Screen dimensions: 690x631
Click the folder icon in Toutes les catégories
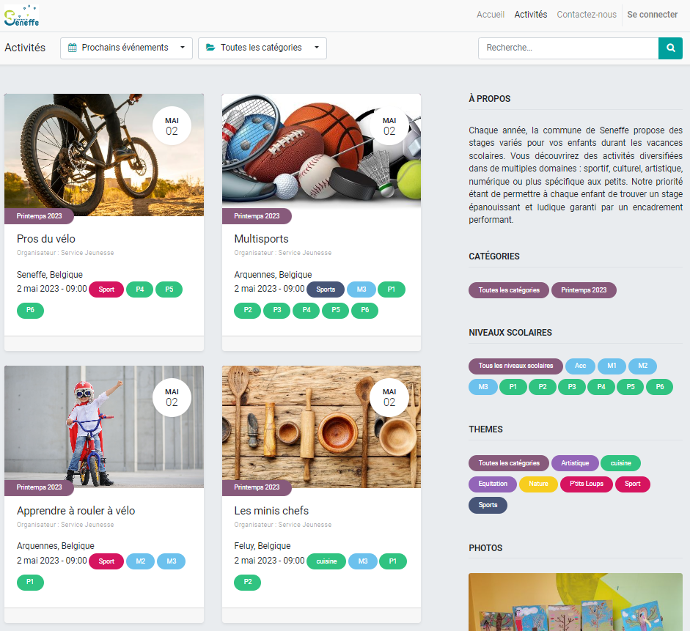point(210,47)
